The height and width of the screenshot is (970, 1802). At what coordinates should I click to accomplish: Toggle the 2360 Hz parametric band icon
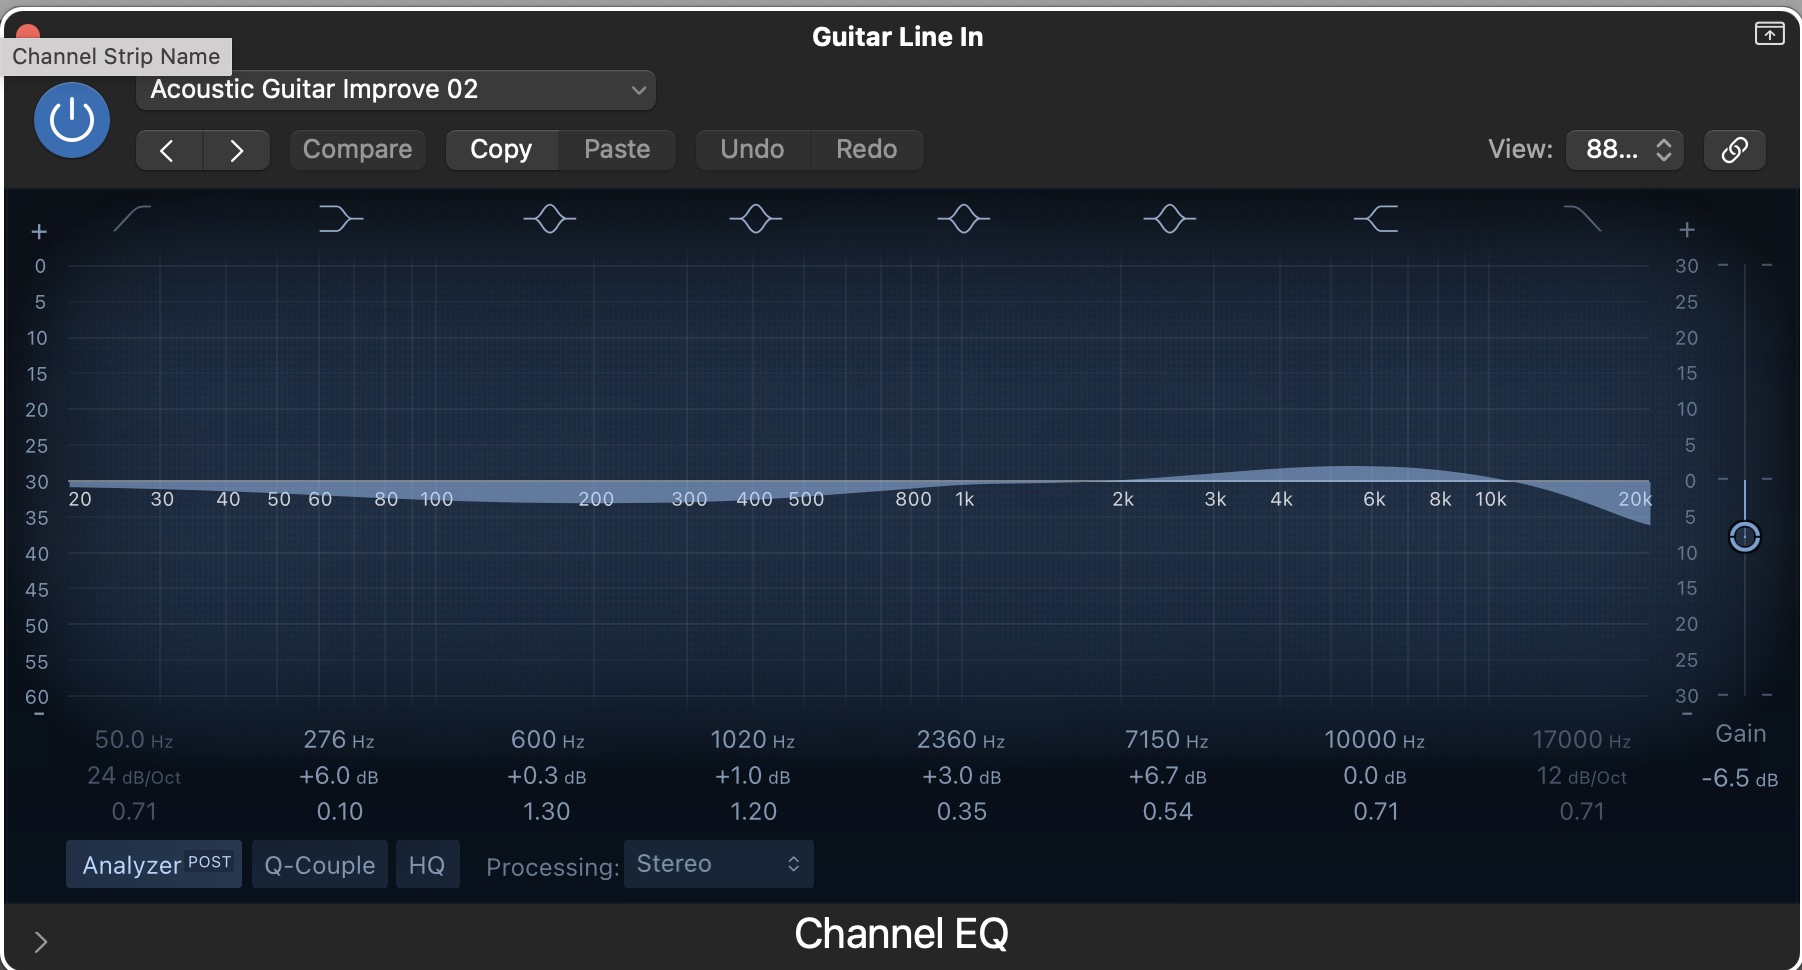pyautogui.click(x=963, y=218)
